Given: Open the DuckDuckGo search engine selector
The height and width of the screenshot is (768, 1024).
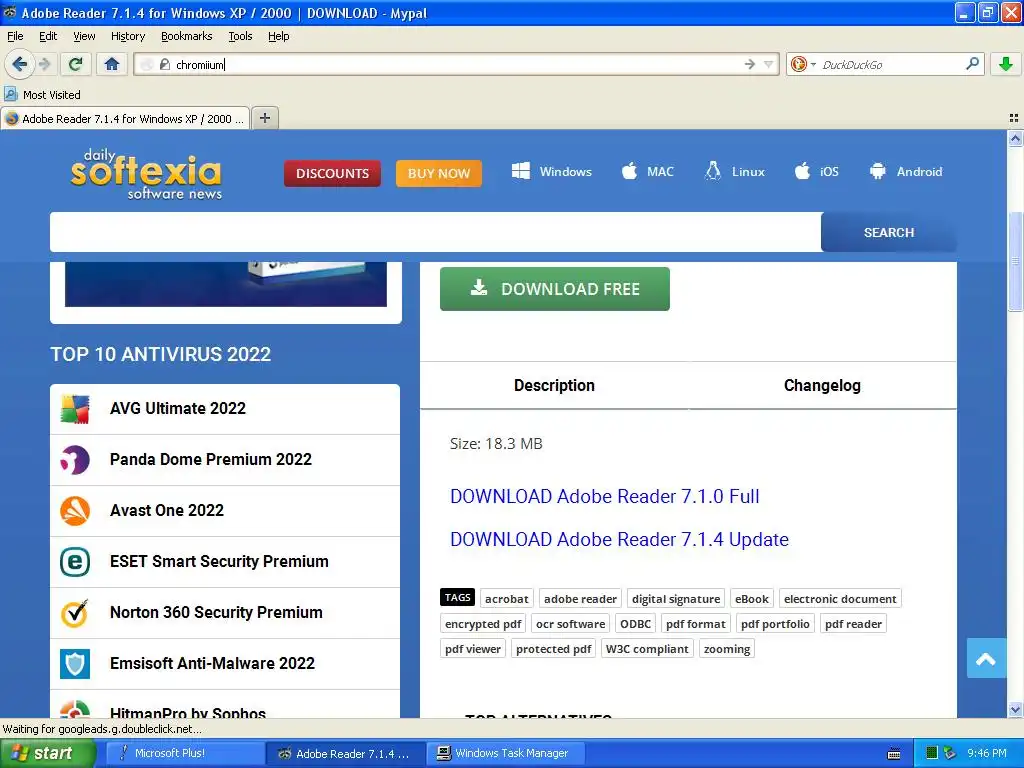Looking at the screenshot, I should (803, 64).
